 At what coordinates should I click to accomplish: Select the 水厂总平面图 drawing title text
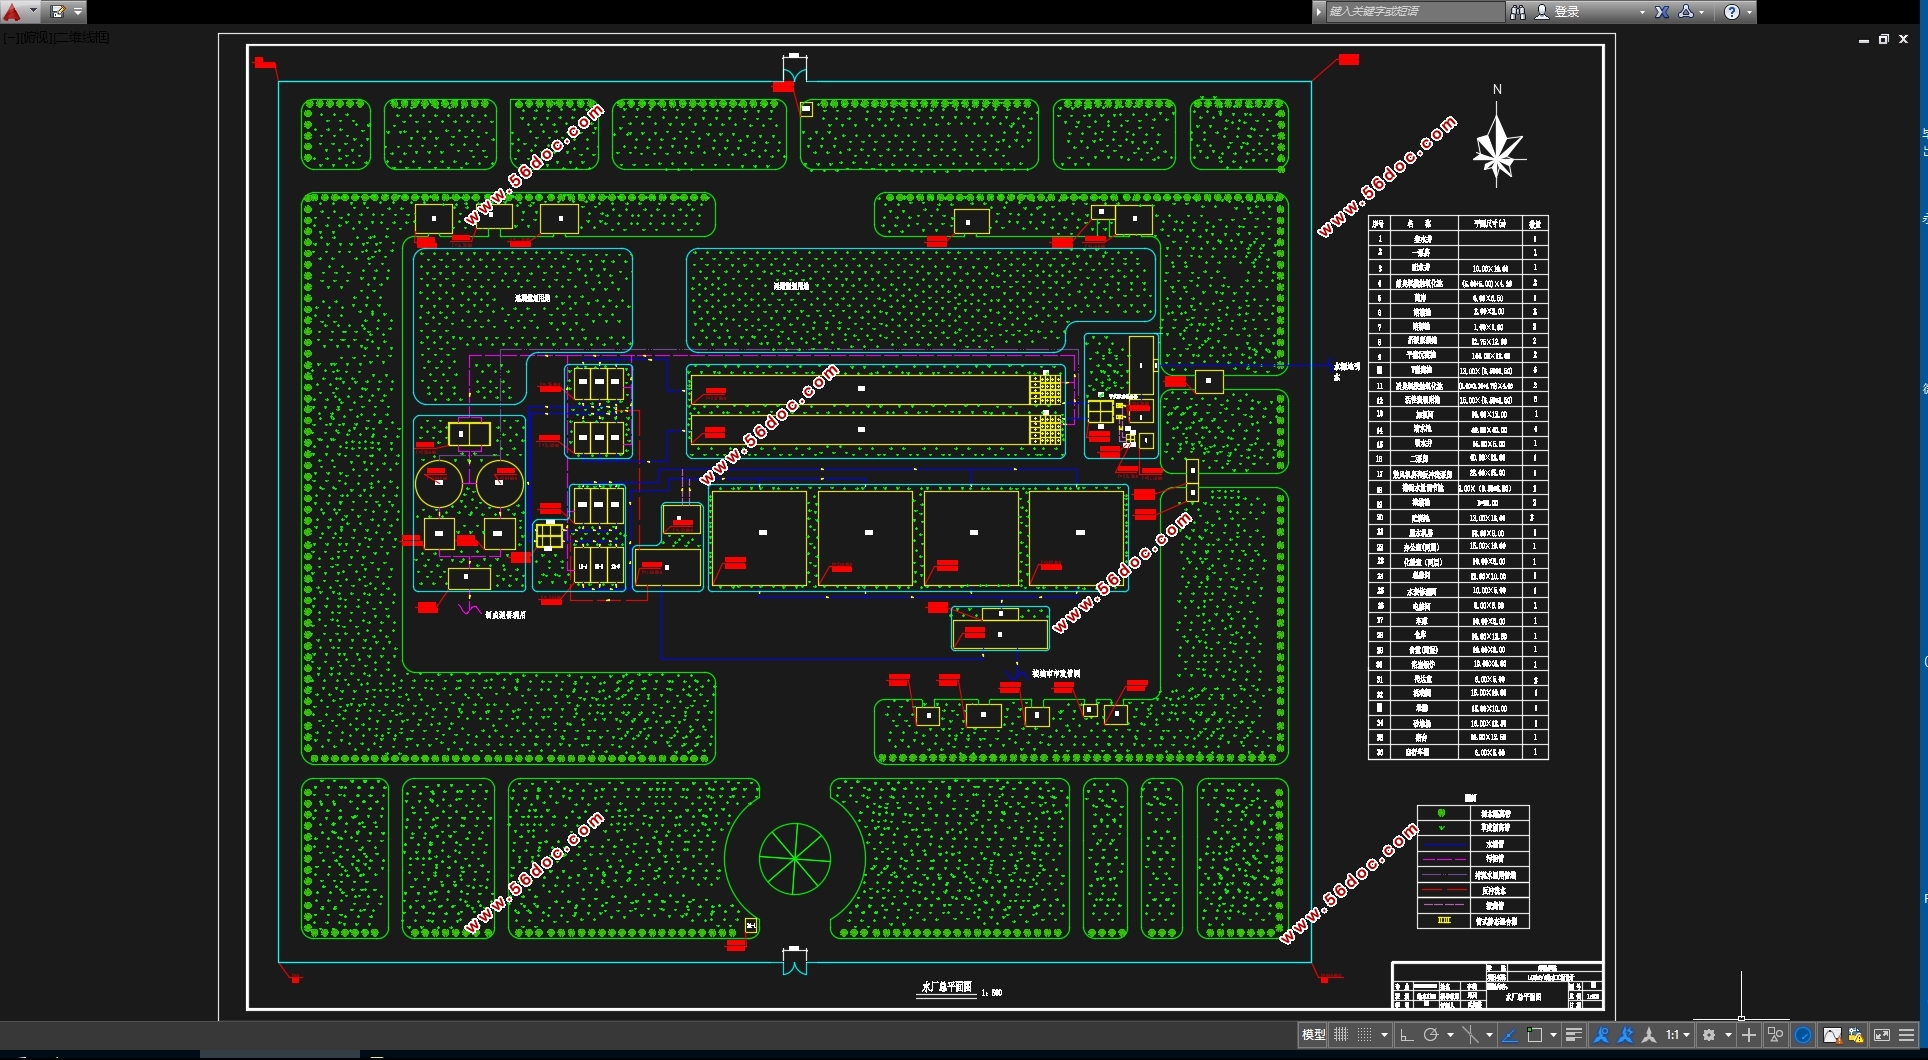[x=945, y=987]
